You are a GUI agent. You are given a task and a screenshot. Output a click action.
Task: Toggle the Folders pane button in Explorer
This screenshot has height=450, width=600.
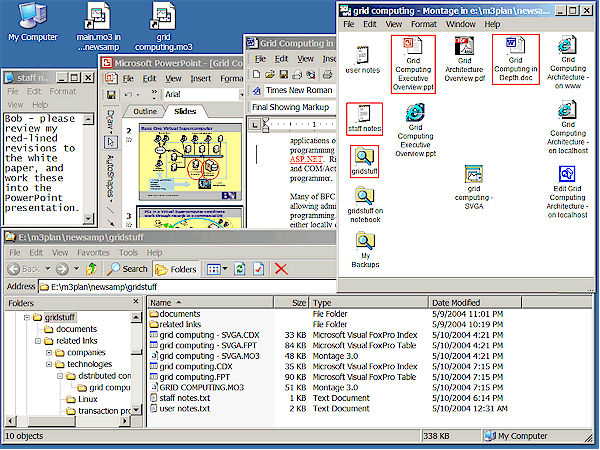coord(176,269)
